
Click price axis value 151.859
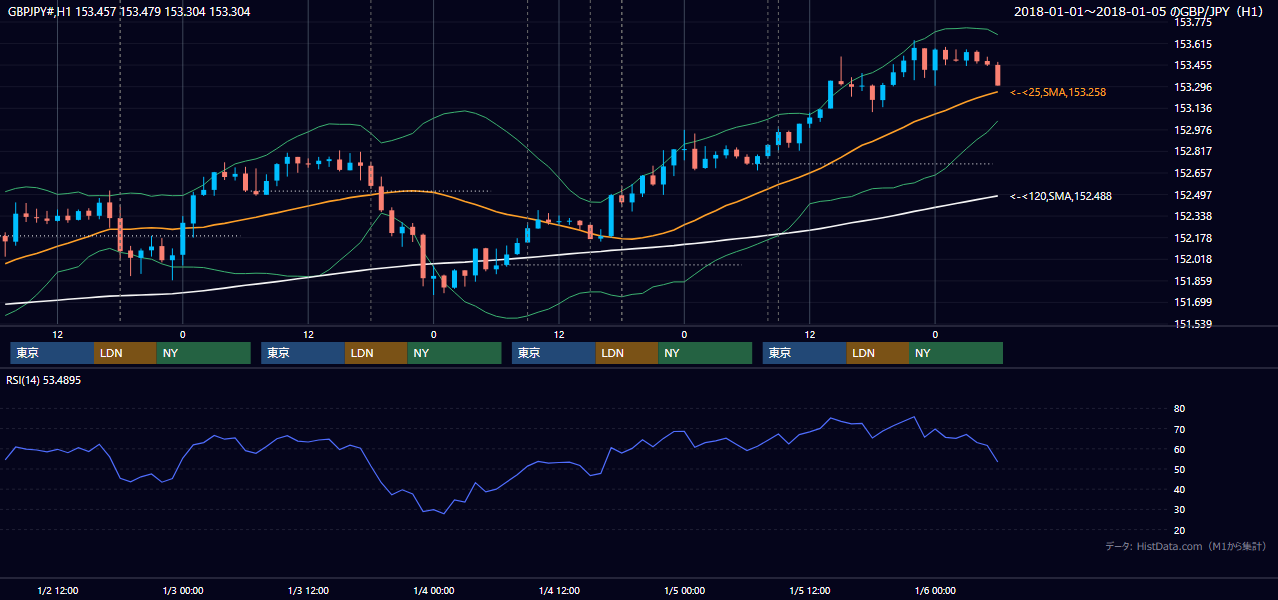(1193, 281)
